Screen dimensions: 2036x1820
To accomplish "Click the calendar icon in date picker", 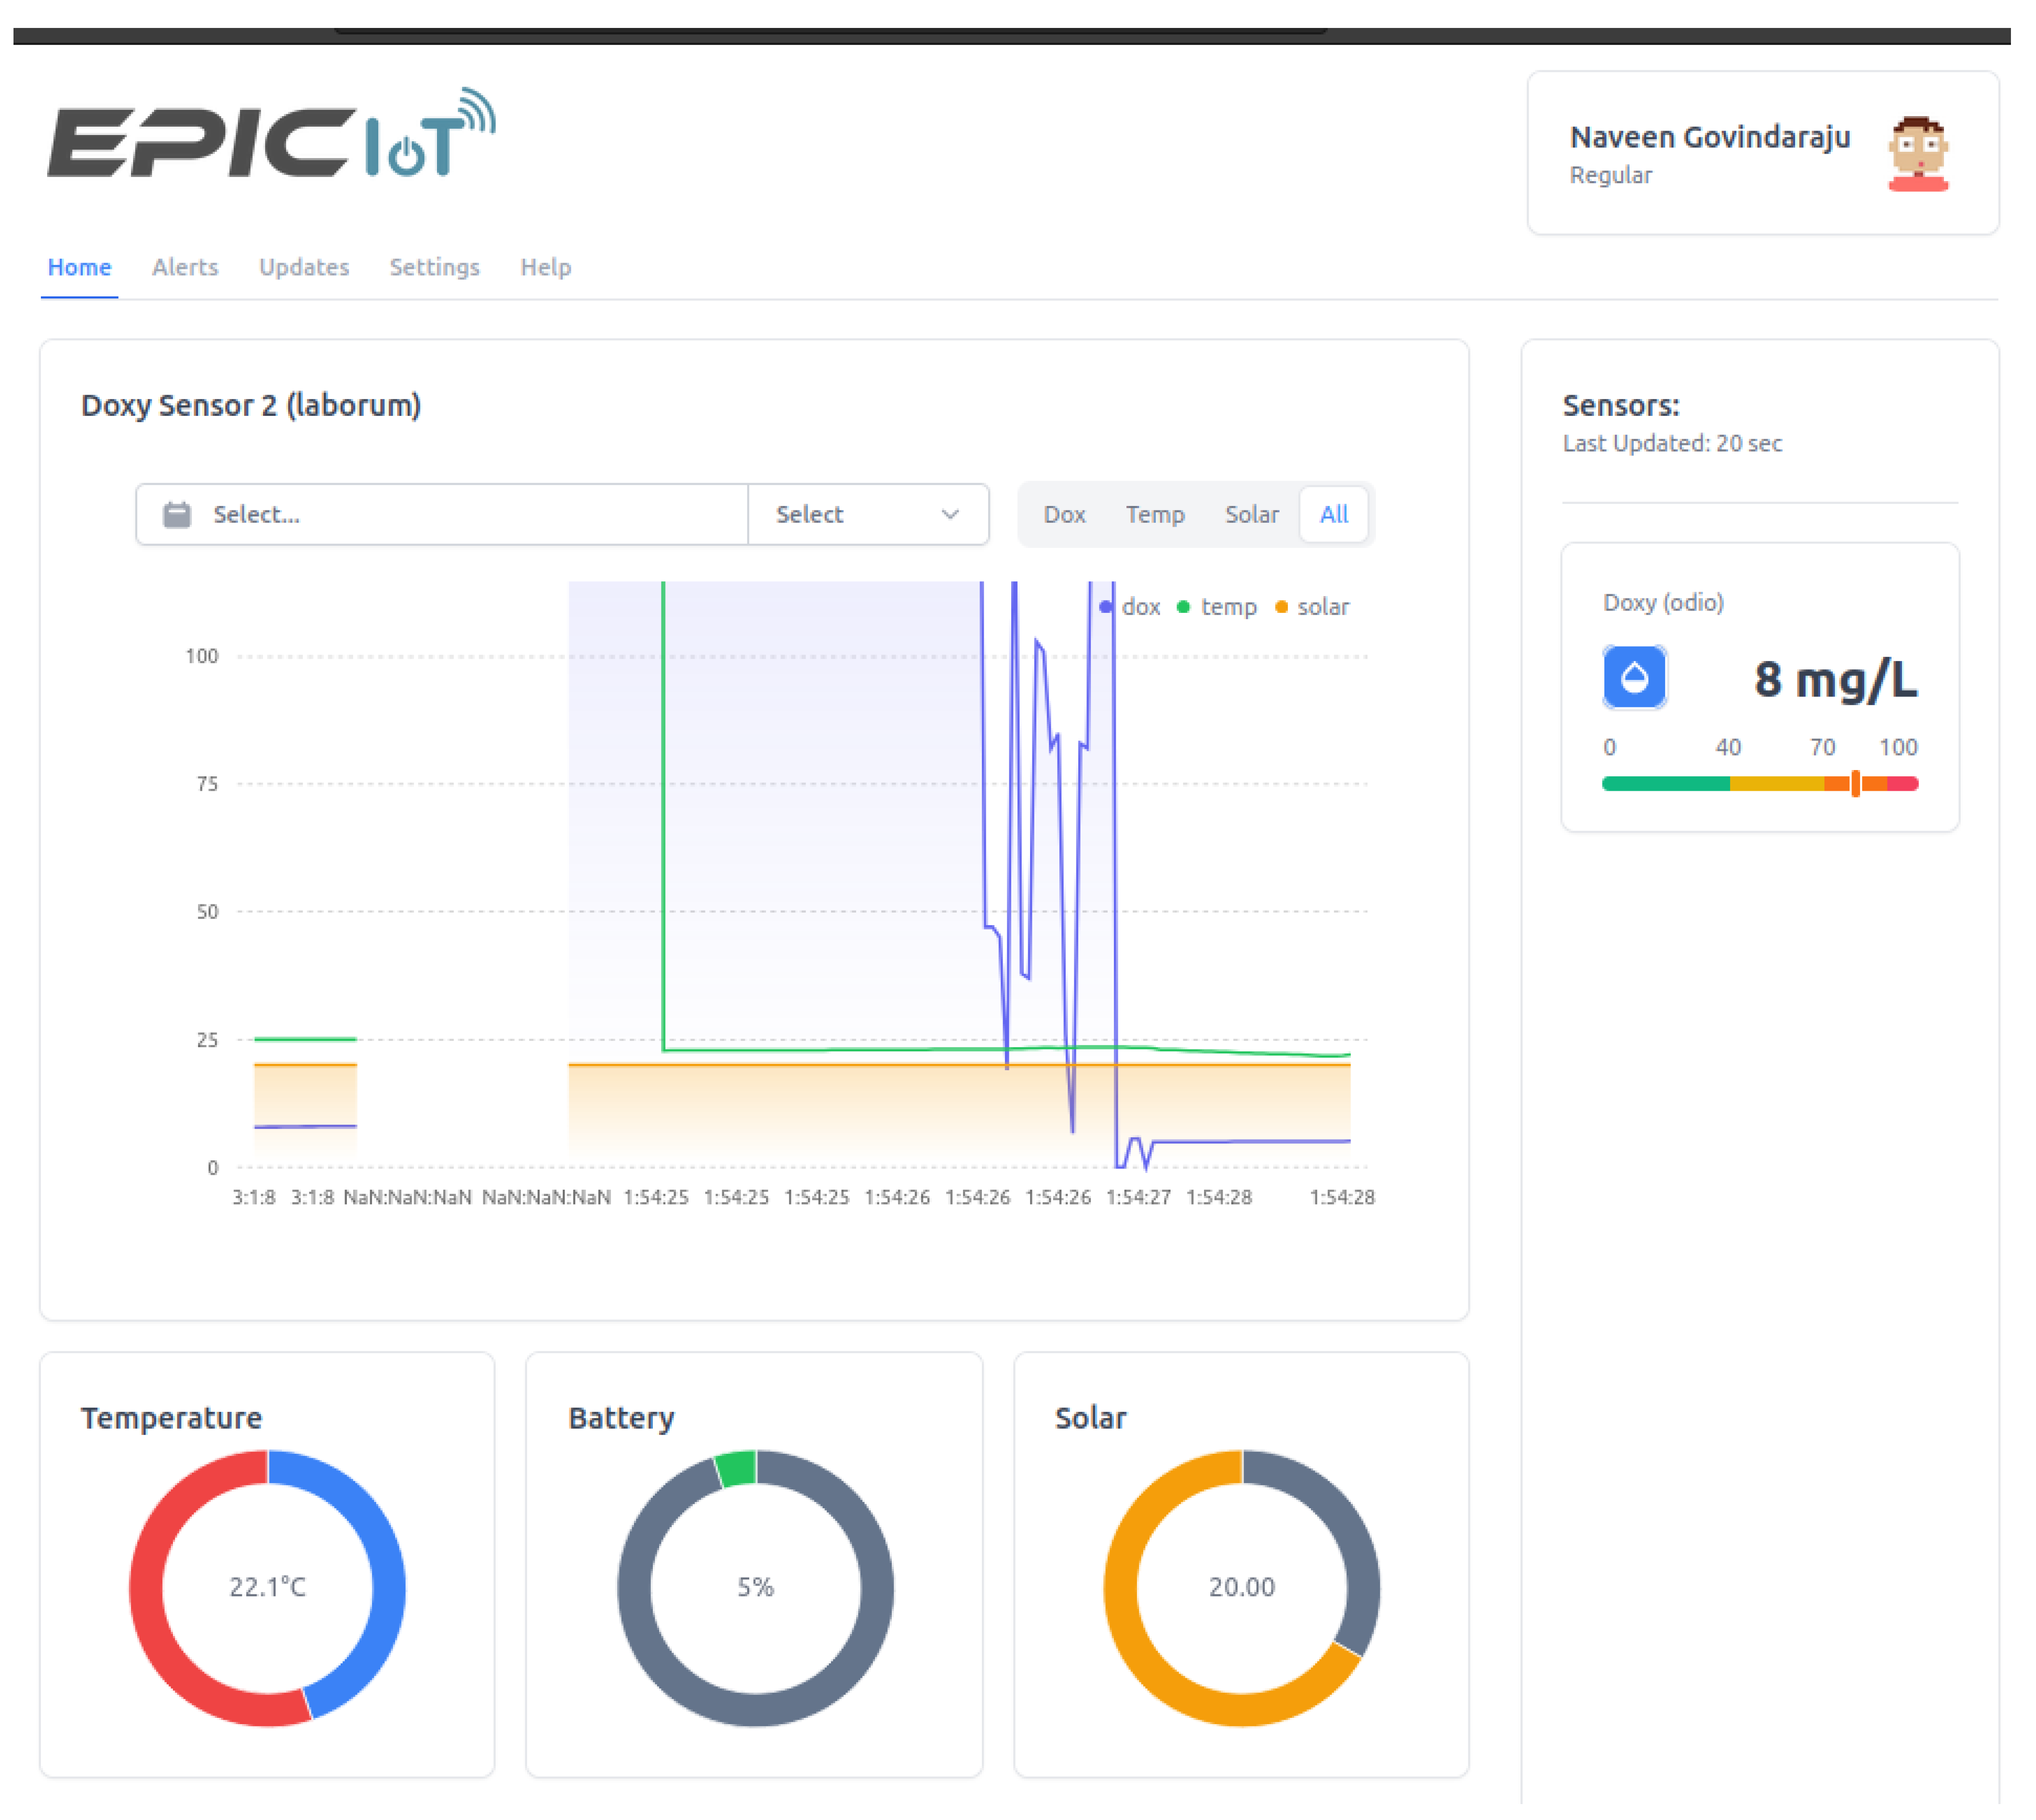I will click(x=177, y=514).
